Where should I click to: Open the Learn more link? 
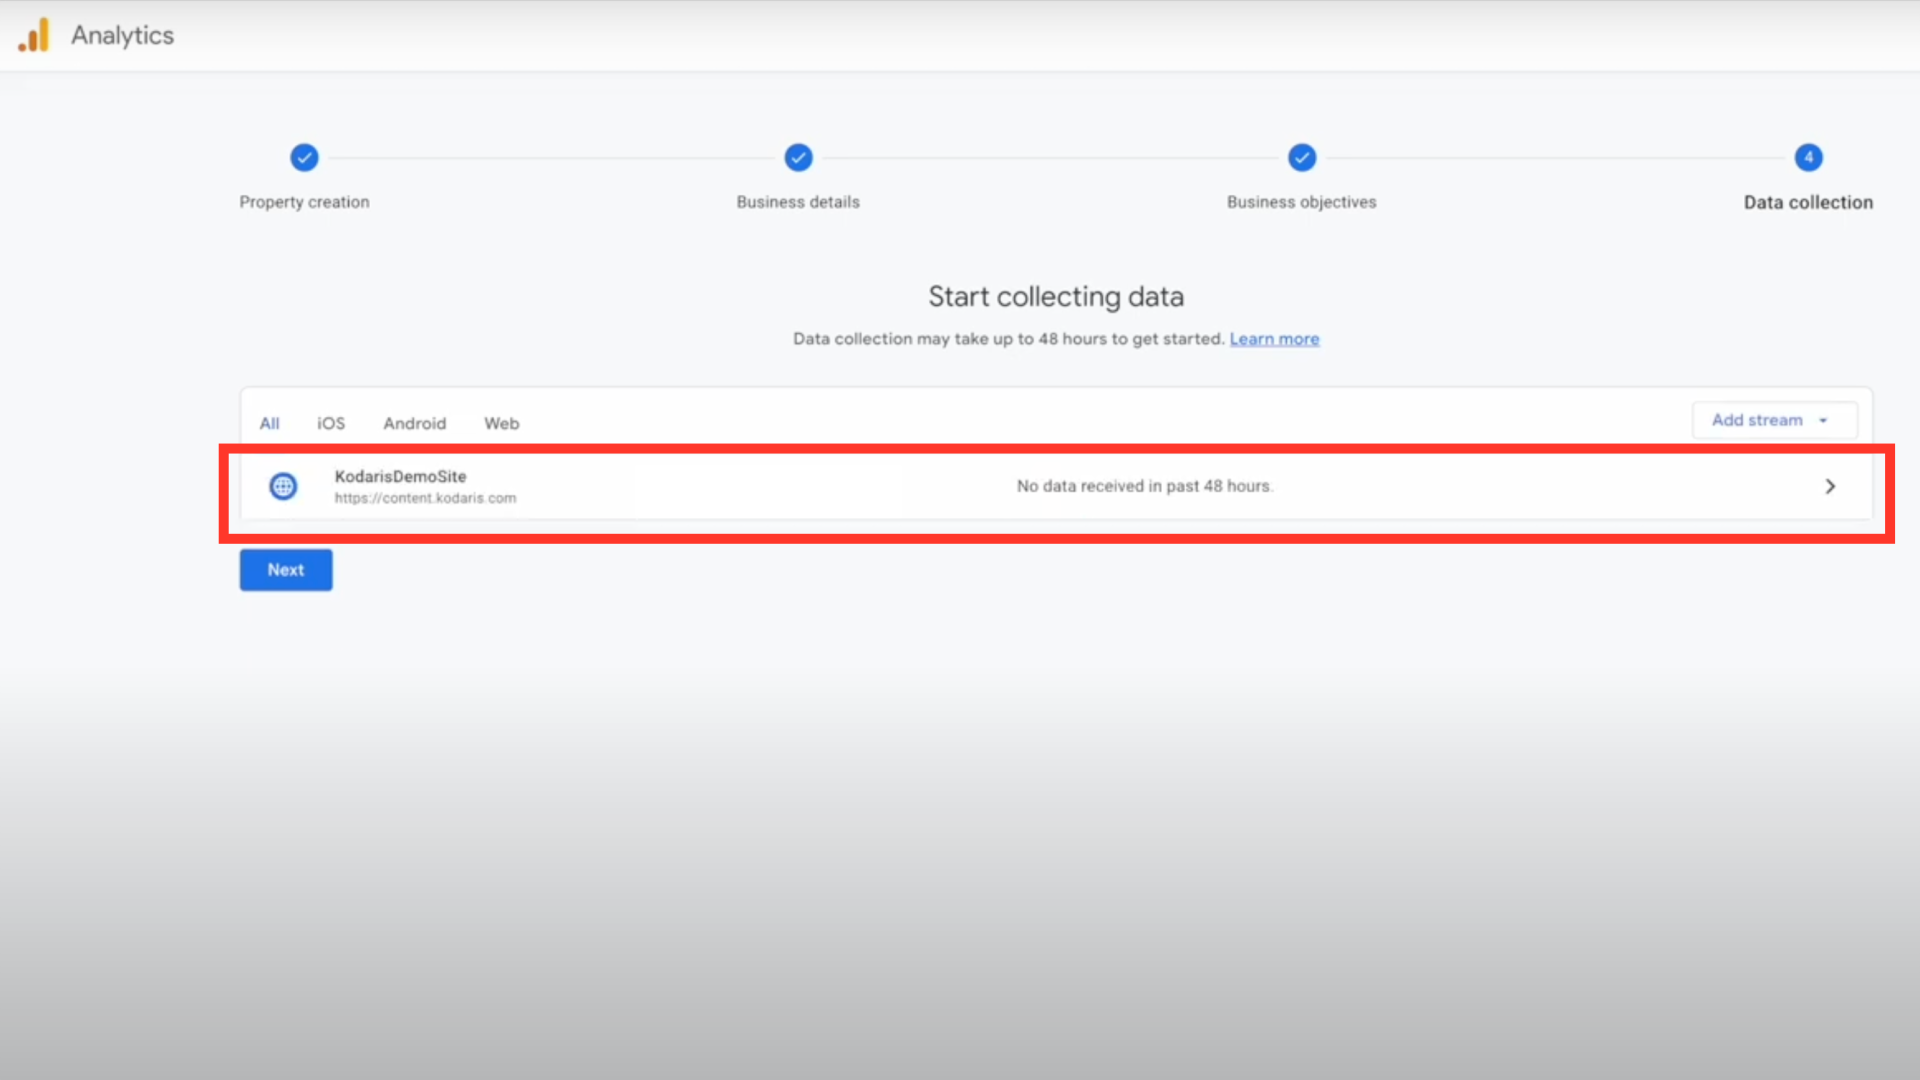(x=1274, y=339)
